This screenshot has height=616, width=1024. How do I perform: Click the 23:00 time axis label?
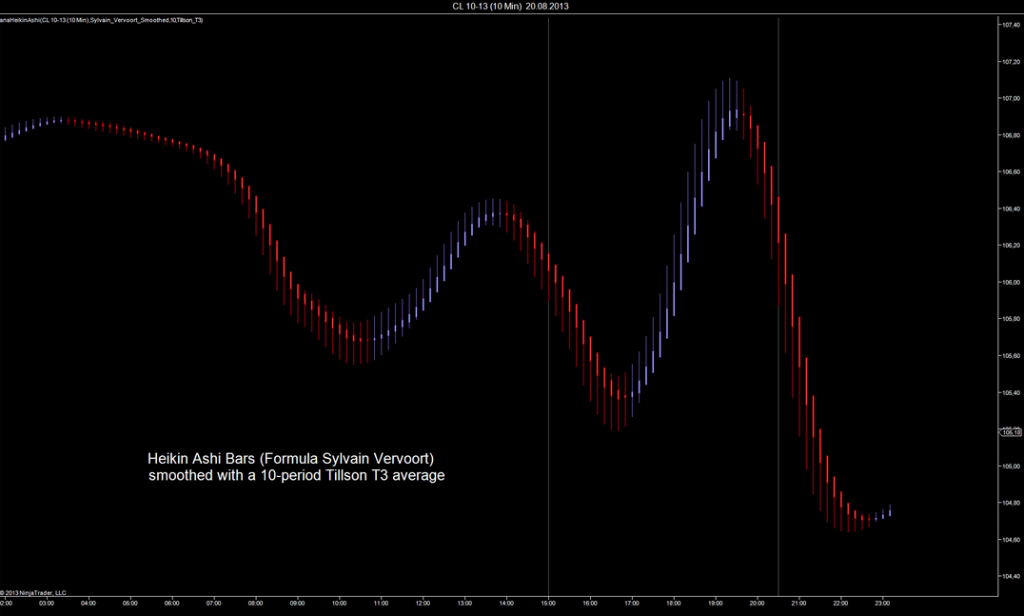[882, 603]
